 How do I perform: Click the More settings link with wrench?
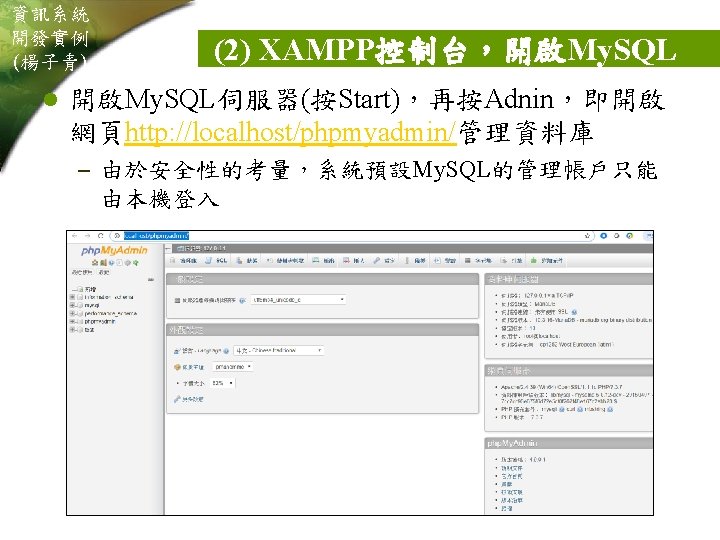pyautogui.click(x=189, y=399)
